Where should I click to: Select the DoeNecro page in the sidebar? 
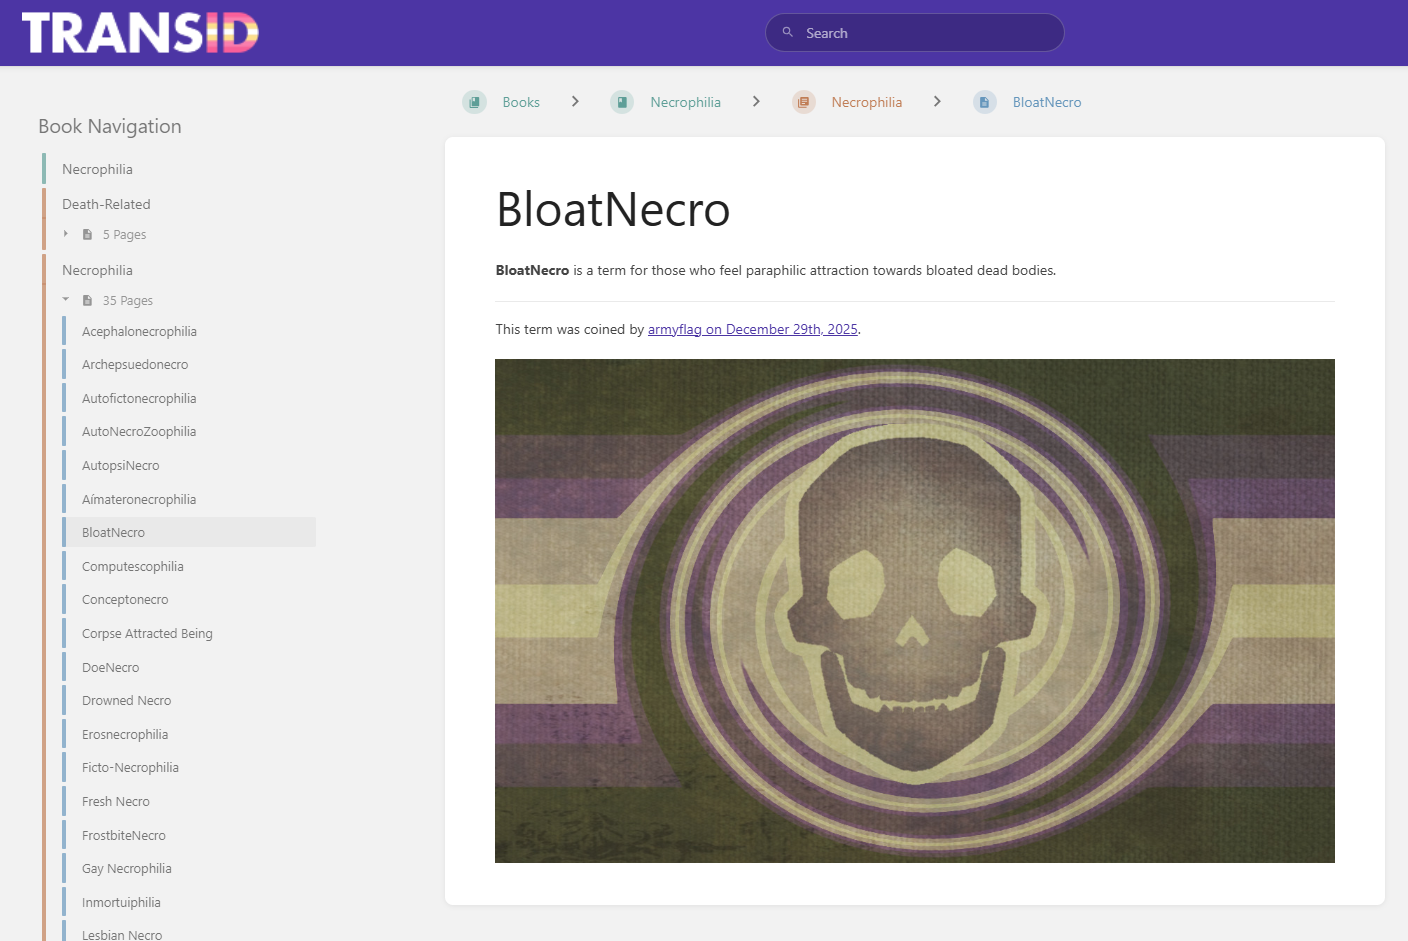click(111, 668)
